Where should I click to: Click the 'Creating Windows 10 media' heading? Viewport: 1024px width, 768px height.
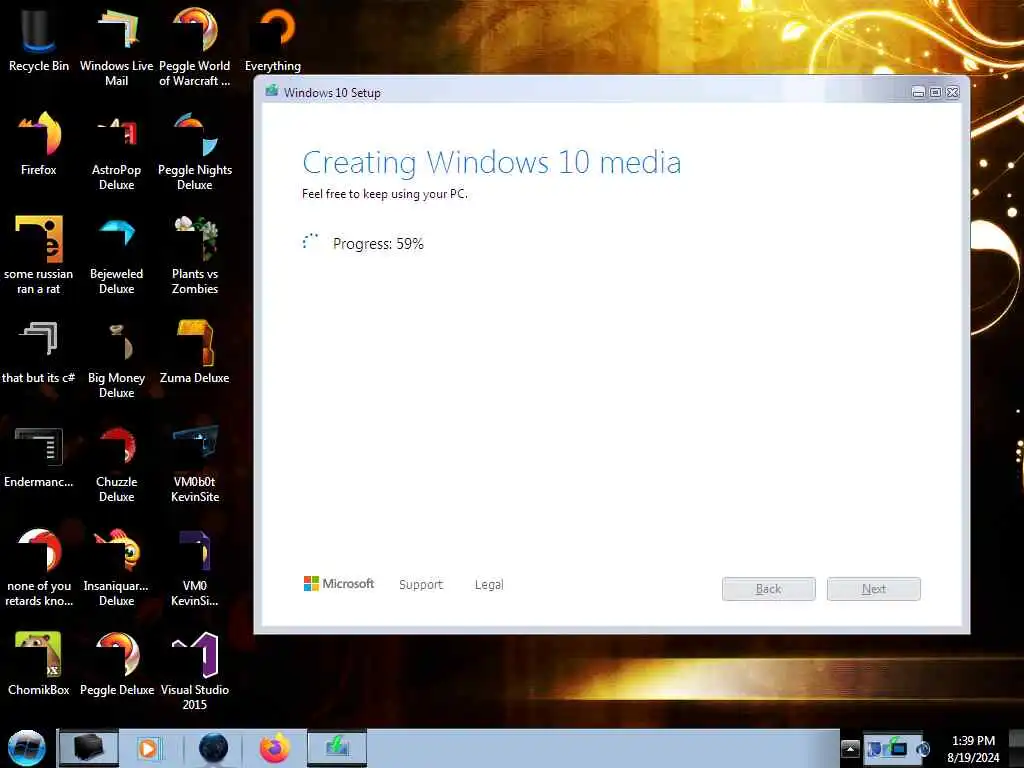pos(492,163)
